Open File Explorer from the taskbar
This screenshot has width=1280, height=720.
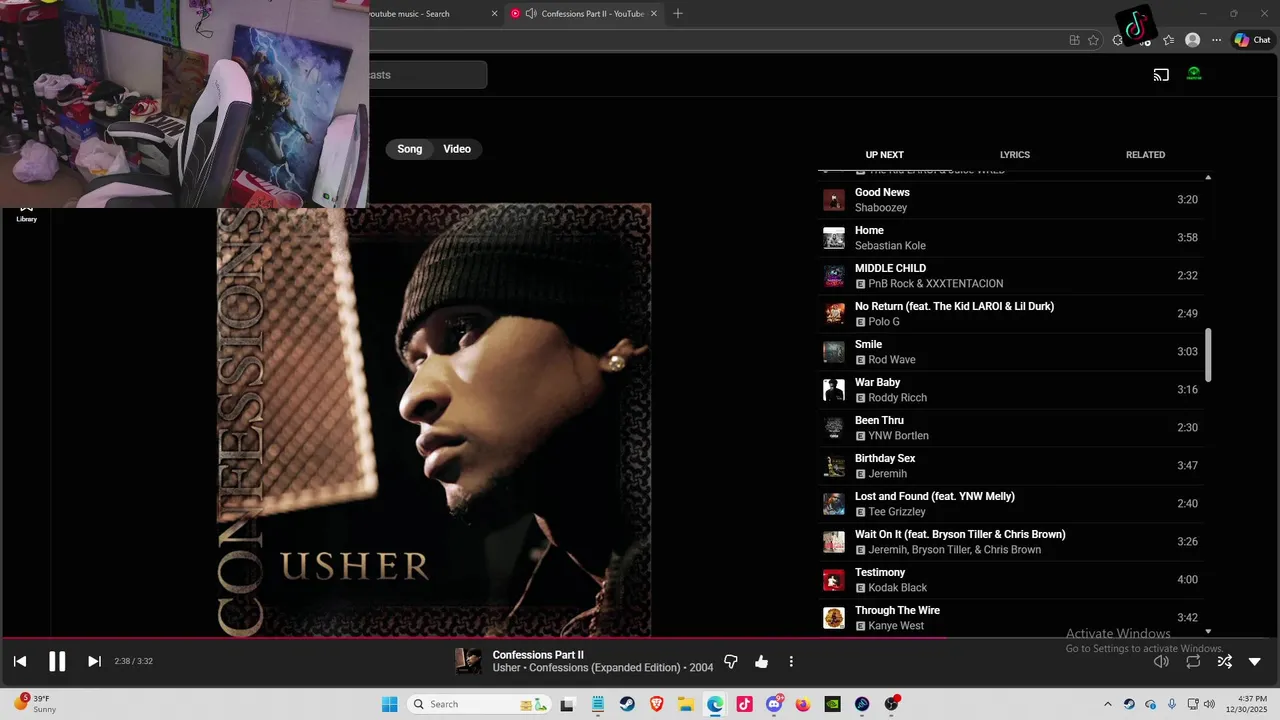(686, 704)
